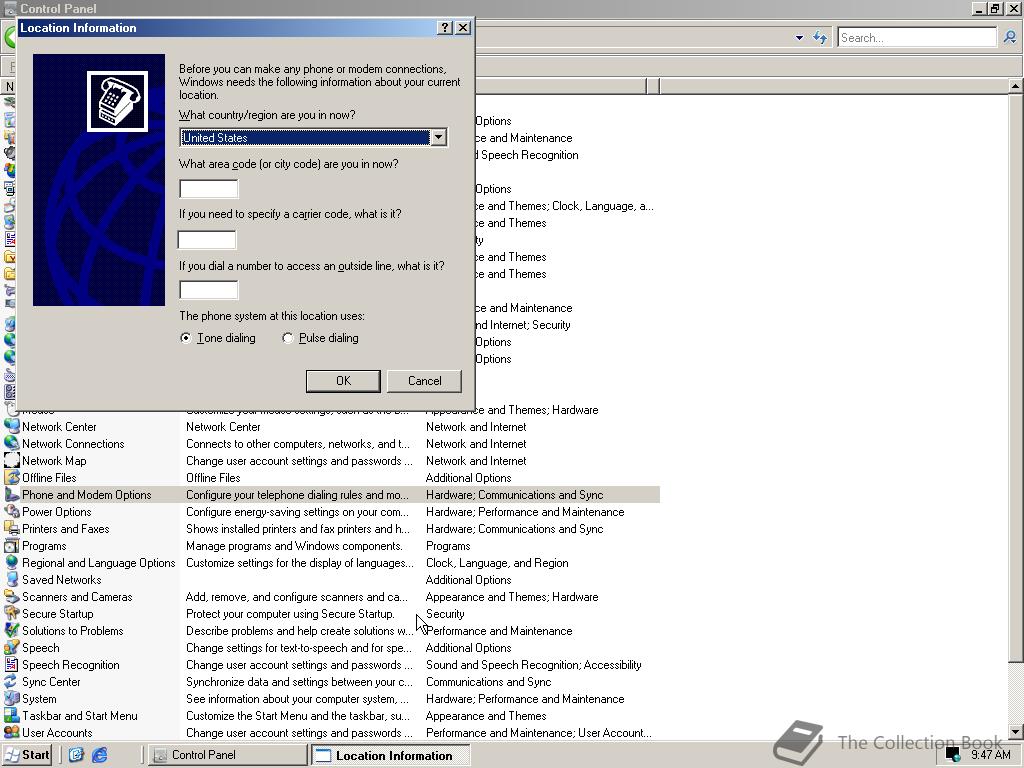Click the System icon
The image size is (1024, 768).
(11, 698)
